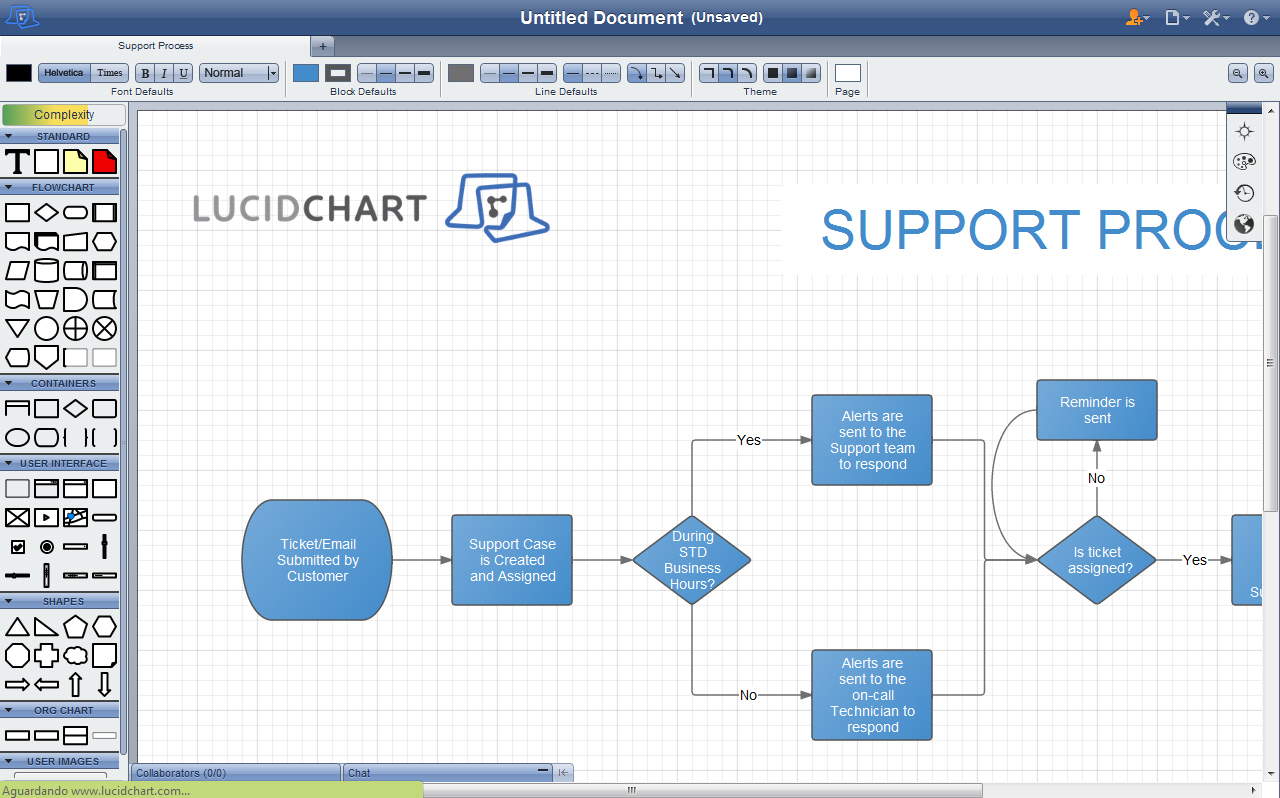
Task: Select the off-page connector shape
Action: (x=46, y=357)
